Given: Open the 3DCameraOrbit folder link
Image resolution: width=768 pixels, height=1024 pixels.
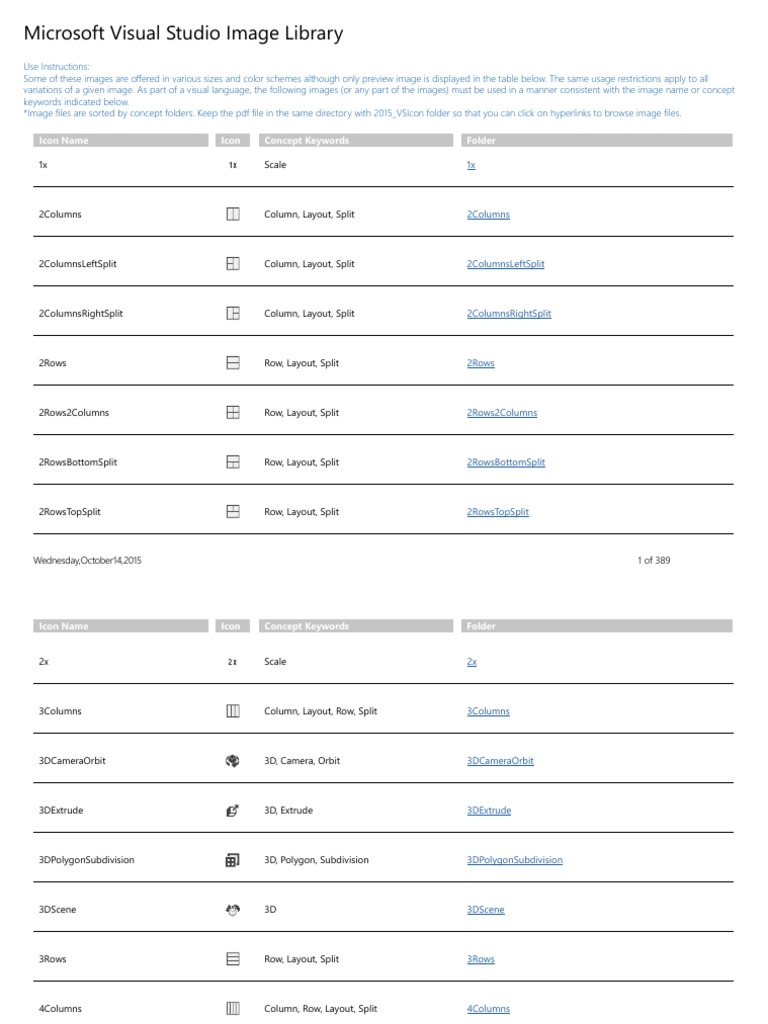Looking at the screenshot, I should 500,761.
